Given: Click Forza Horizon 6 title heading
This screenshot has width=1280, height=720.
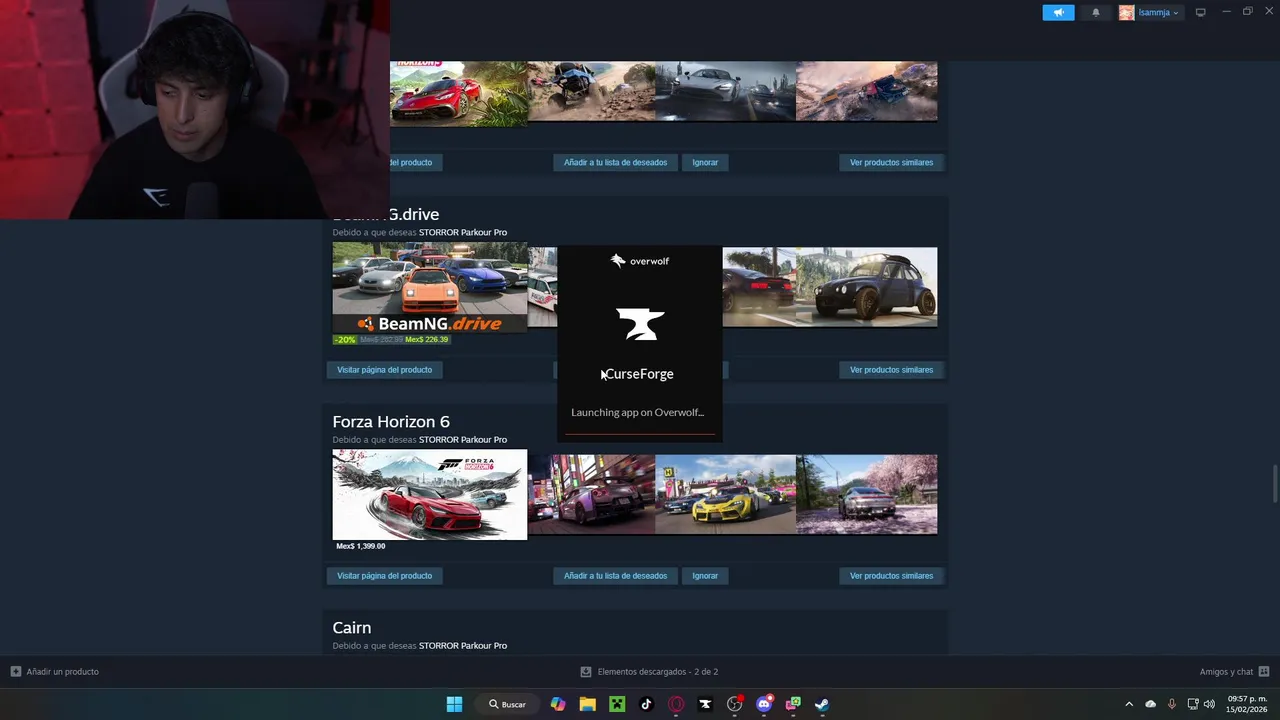Looking at the screenshot, I should 391,421.
